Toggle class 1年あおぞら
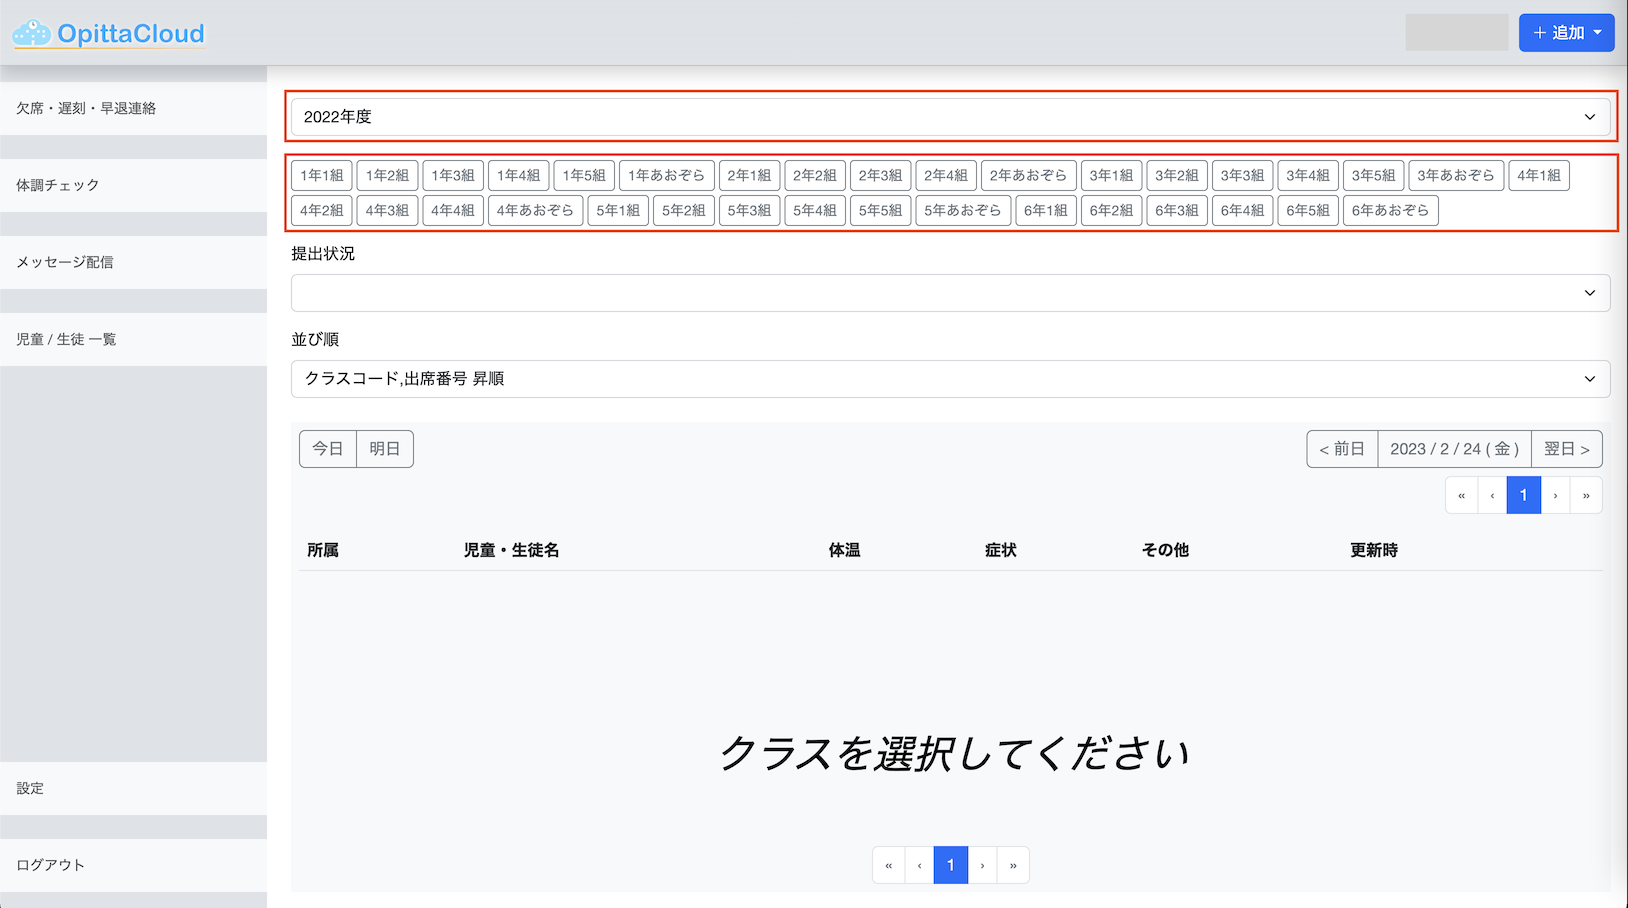1628x908 pixels. pos(667,176)
